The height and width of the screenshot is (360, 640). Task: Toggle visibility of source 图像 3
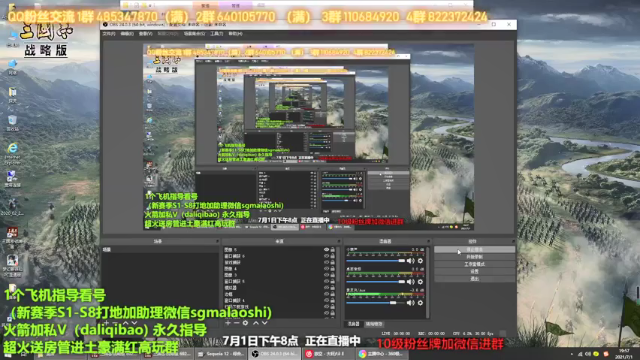pos(326,275)
